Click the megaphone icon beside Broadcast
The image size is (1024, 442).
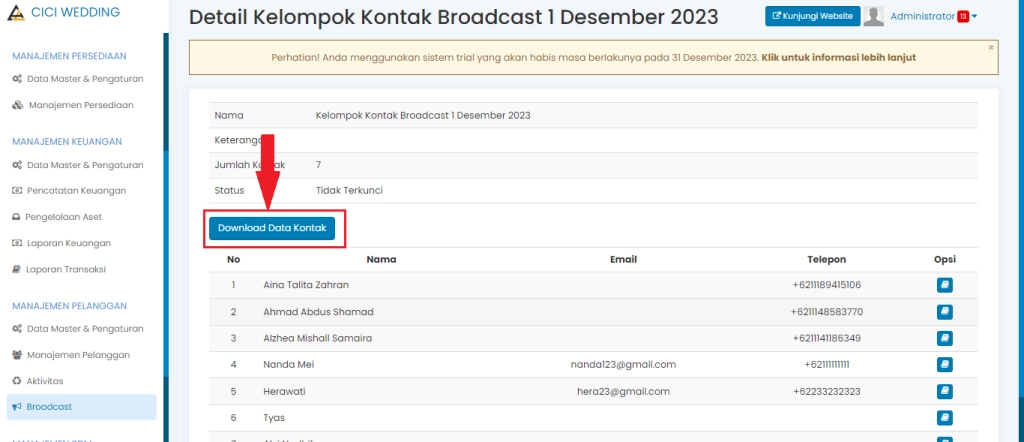17,407
